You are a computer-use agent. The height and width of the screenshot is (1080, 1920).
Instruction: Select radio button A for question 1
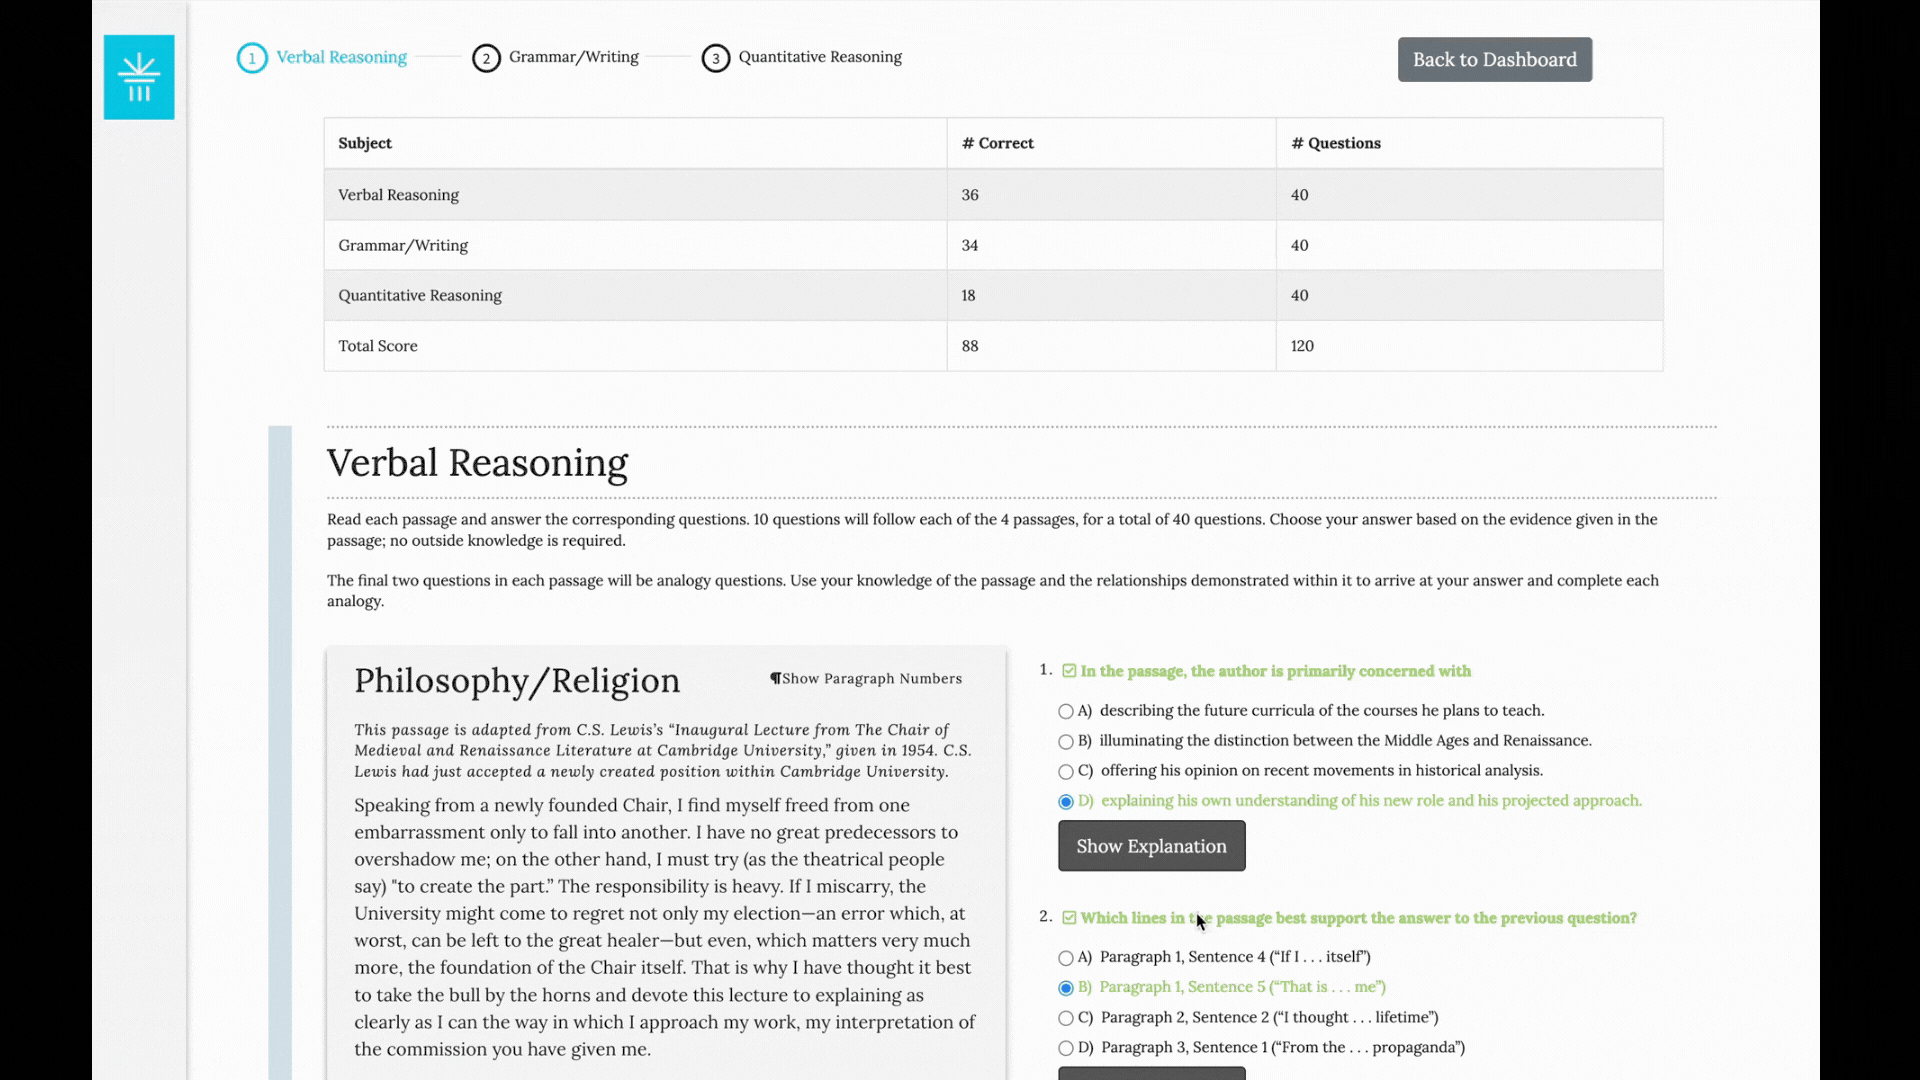(1065, 711)
